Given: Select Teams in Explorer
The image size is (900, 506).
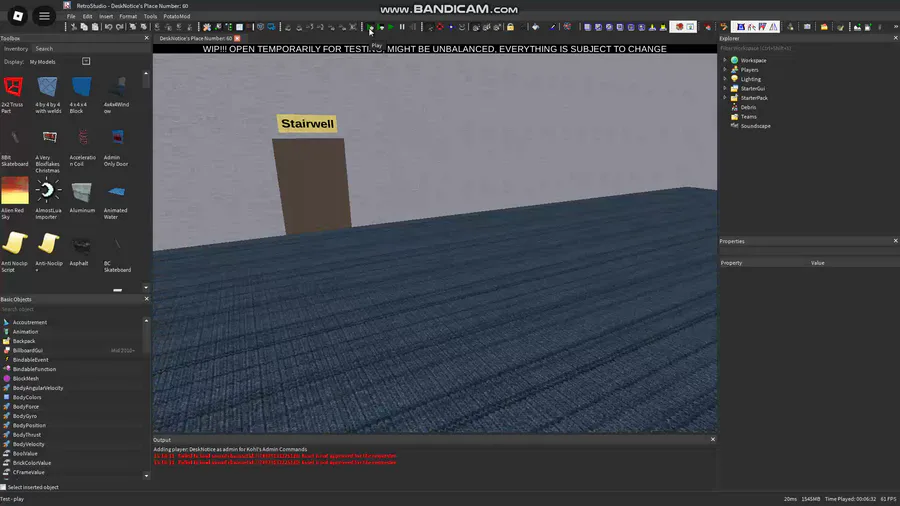Looking at the screenshot, I should point(748,116).
